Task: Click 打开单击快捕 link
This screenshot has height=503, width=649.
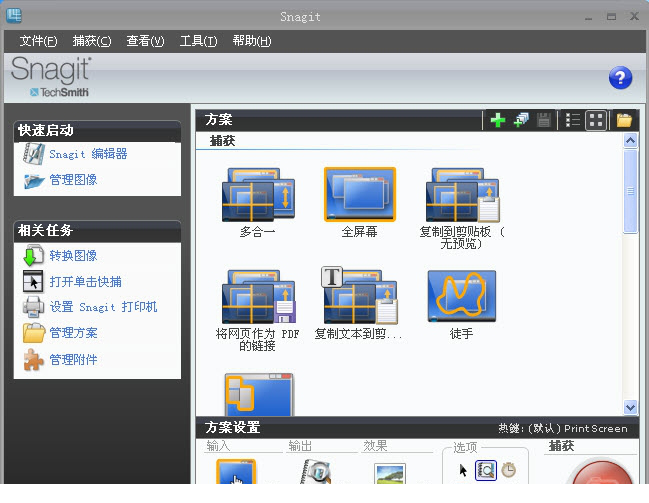Action: pos(85,282)
